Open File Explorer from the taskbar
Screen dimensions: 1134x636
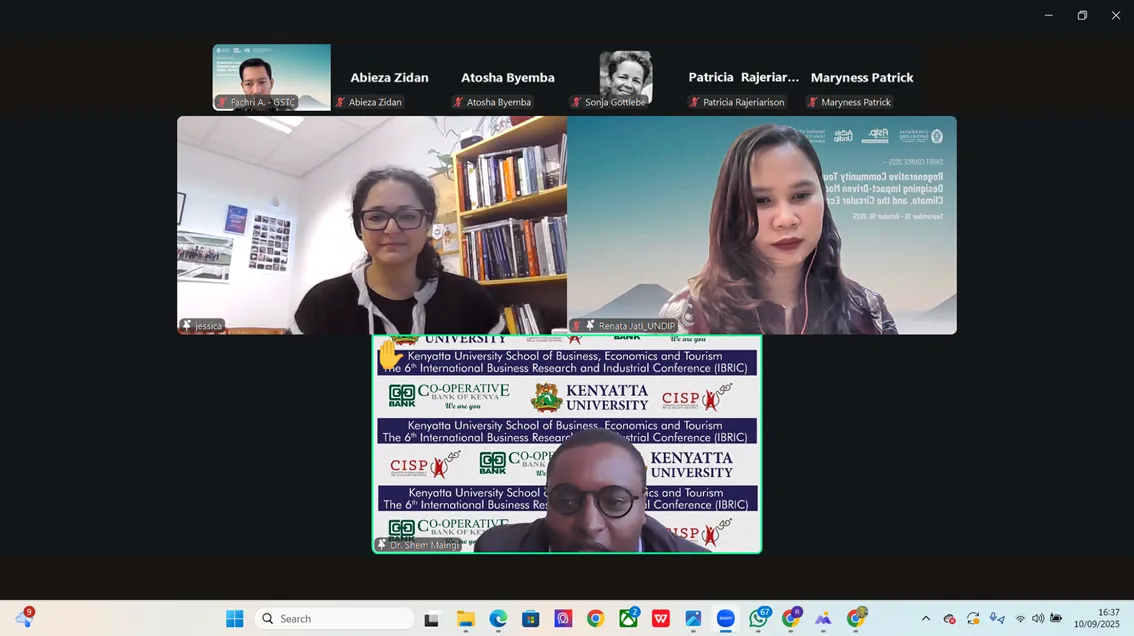[x=465, y=619]
